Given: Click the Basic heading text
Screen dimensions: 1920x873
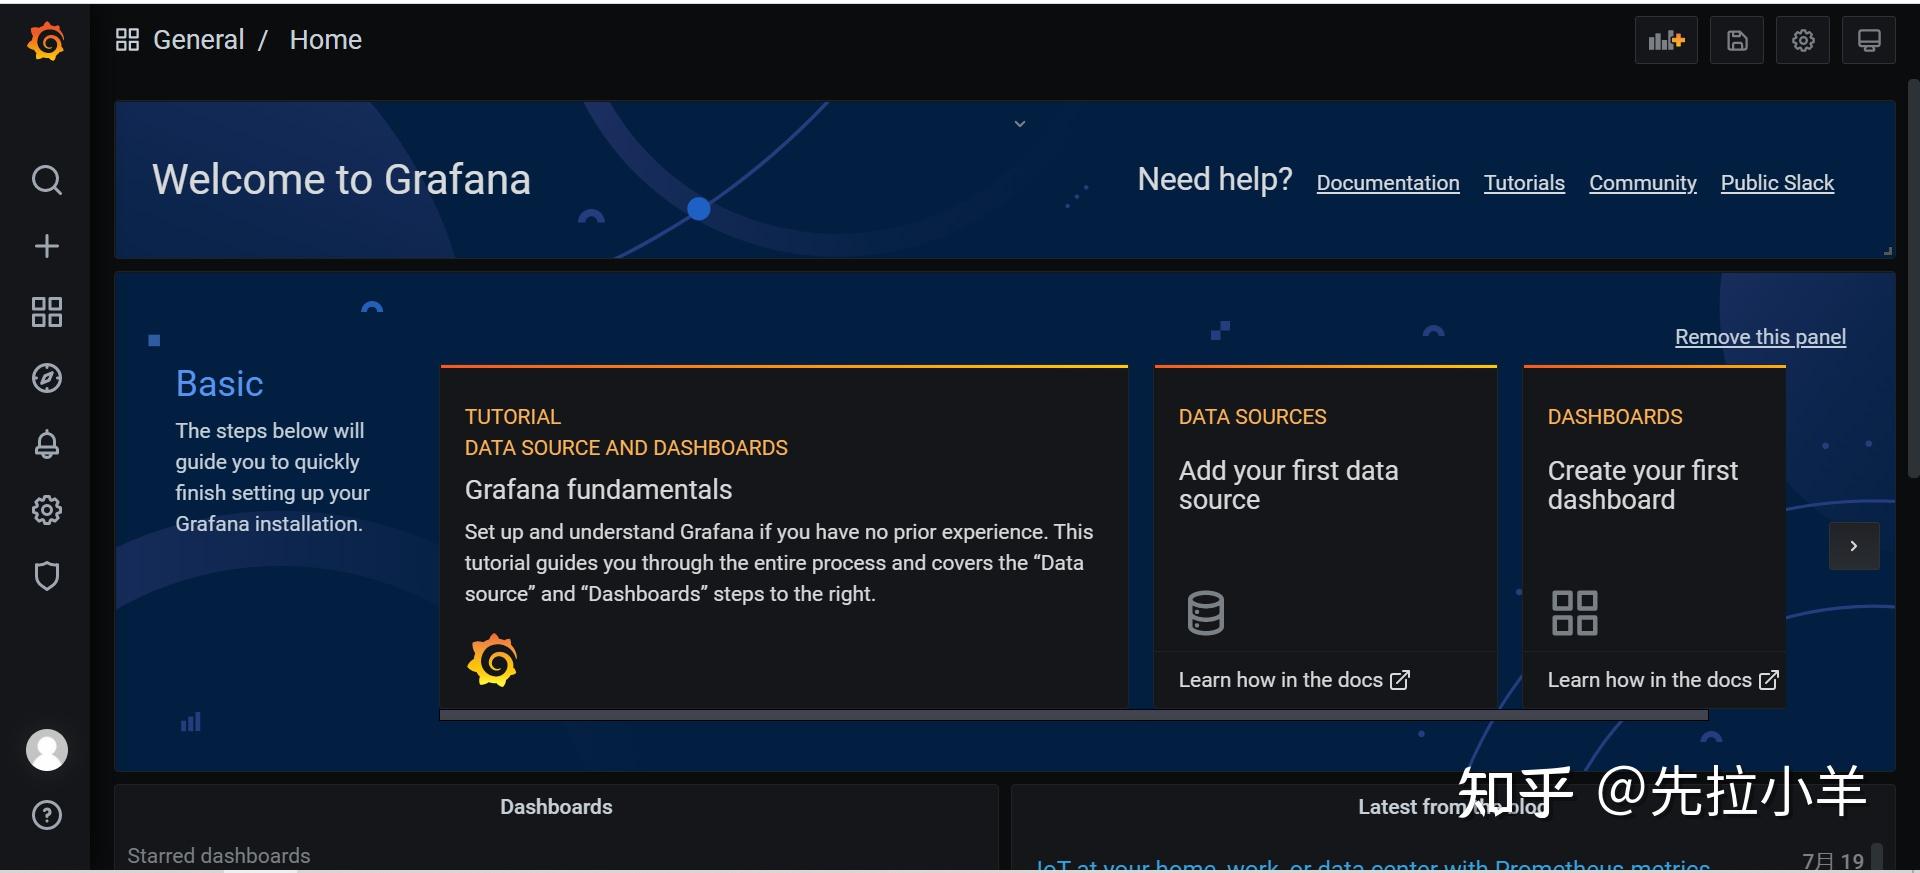Looking at the screenshot, I should (220, 384).
